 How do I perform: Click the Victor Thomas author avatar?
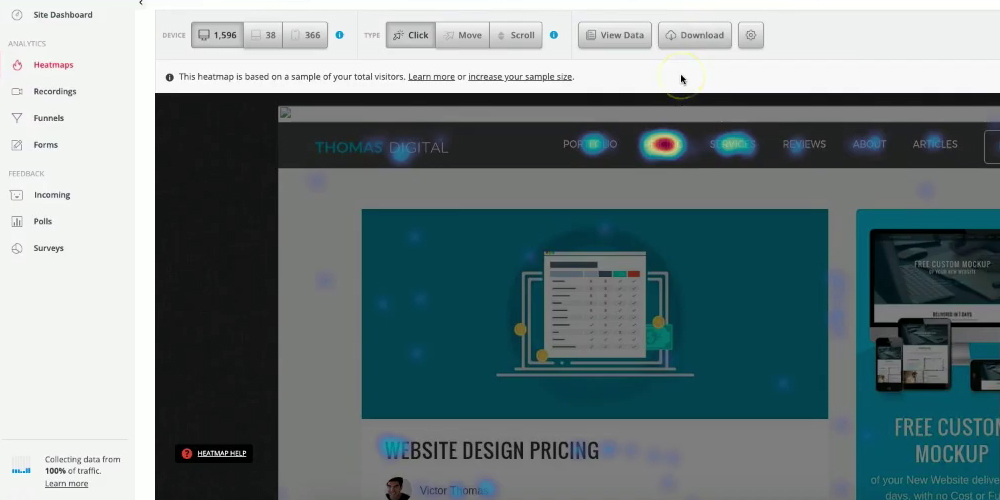coord(398,489)
